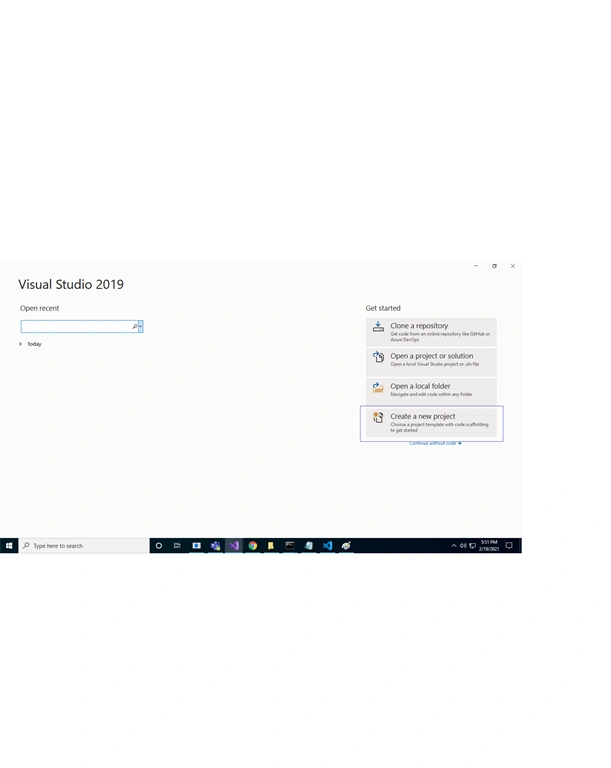Close the Visual Studio start window
This screenshot has height=768, width=611.
tap(513, 266)
